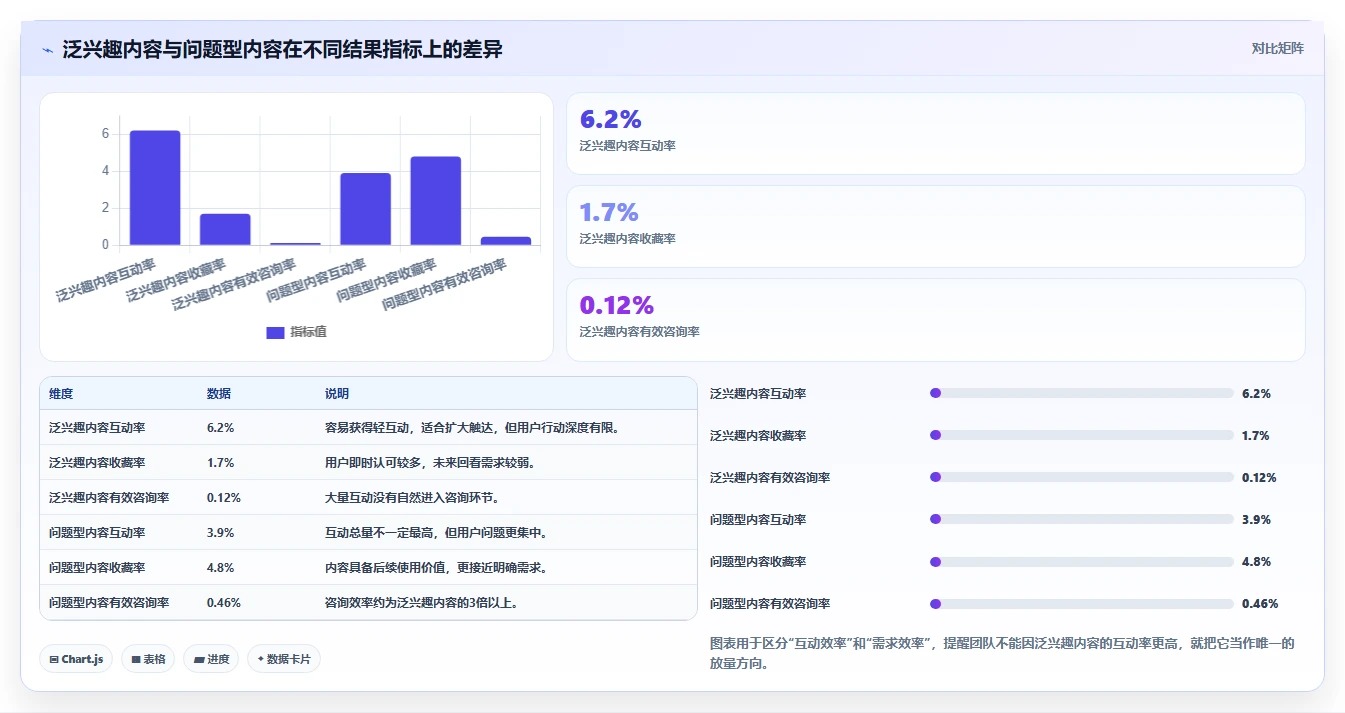Click description 咨询效率约为泛兴趣内容的3倍以上
1345x713 pixels.
pos(421,603)
